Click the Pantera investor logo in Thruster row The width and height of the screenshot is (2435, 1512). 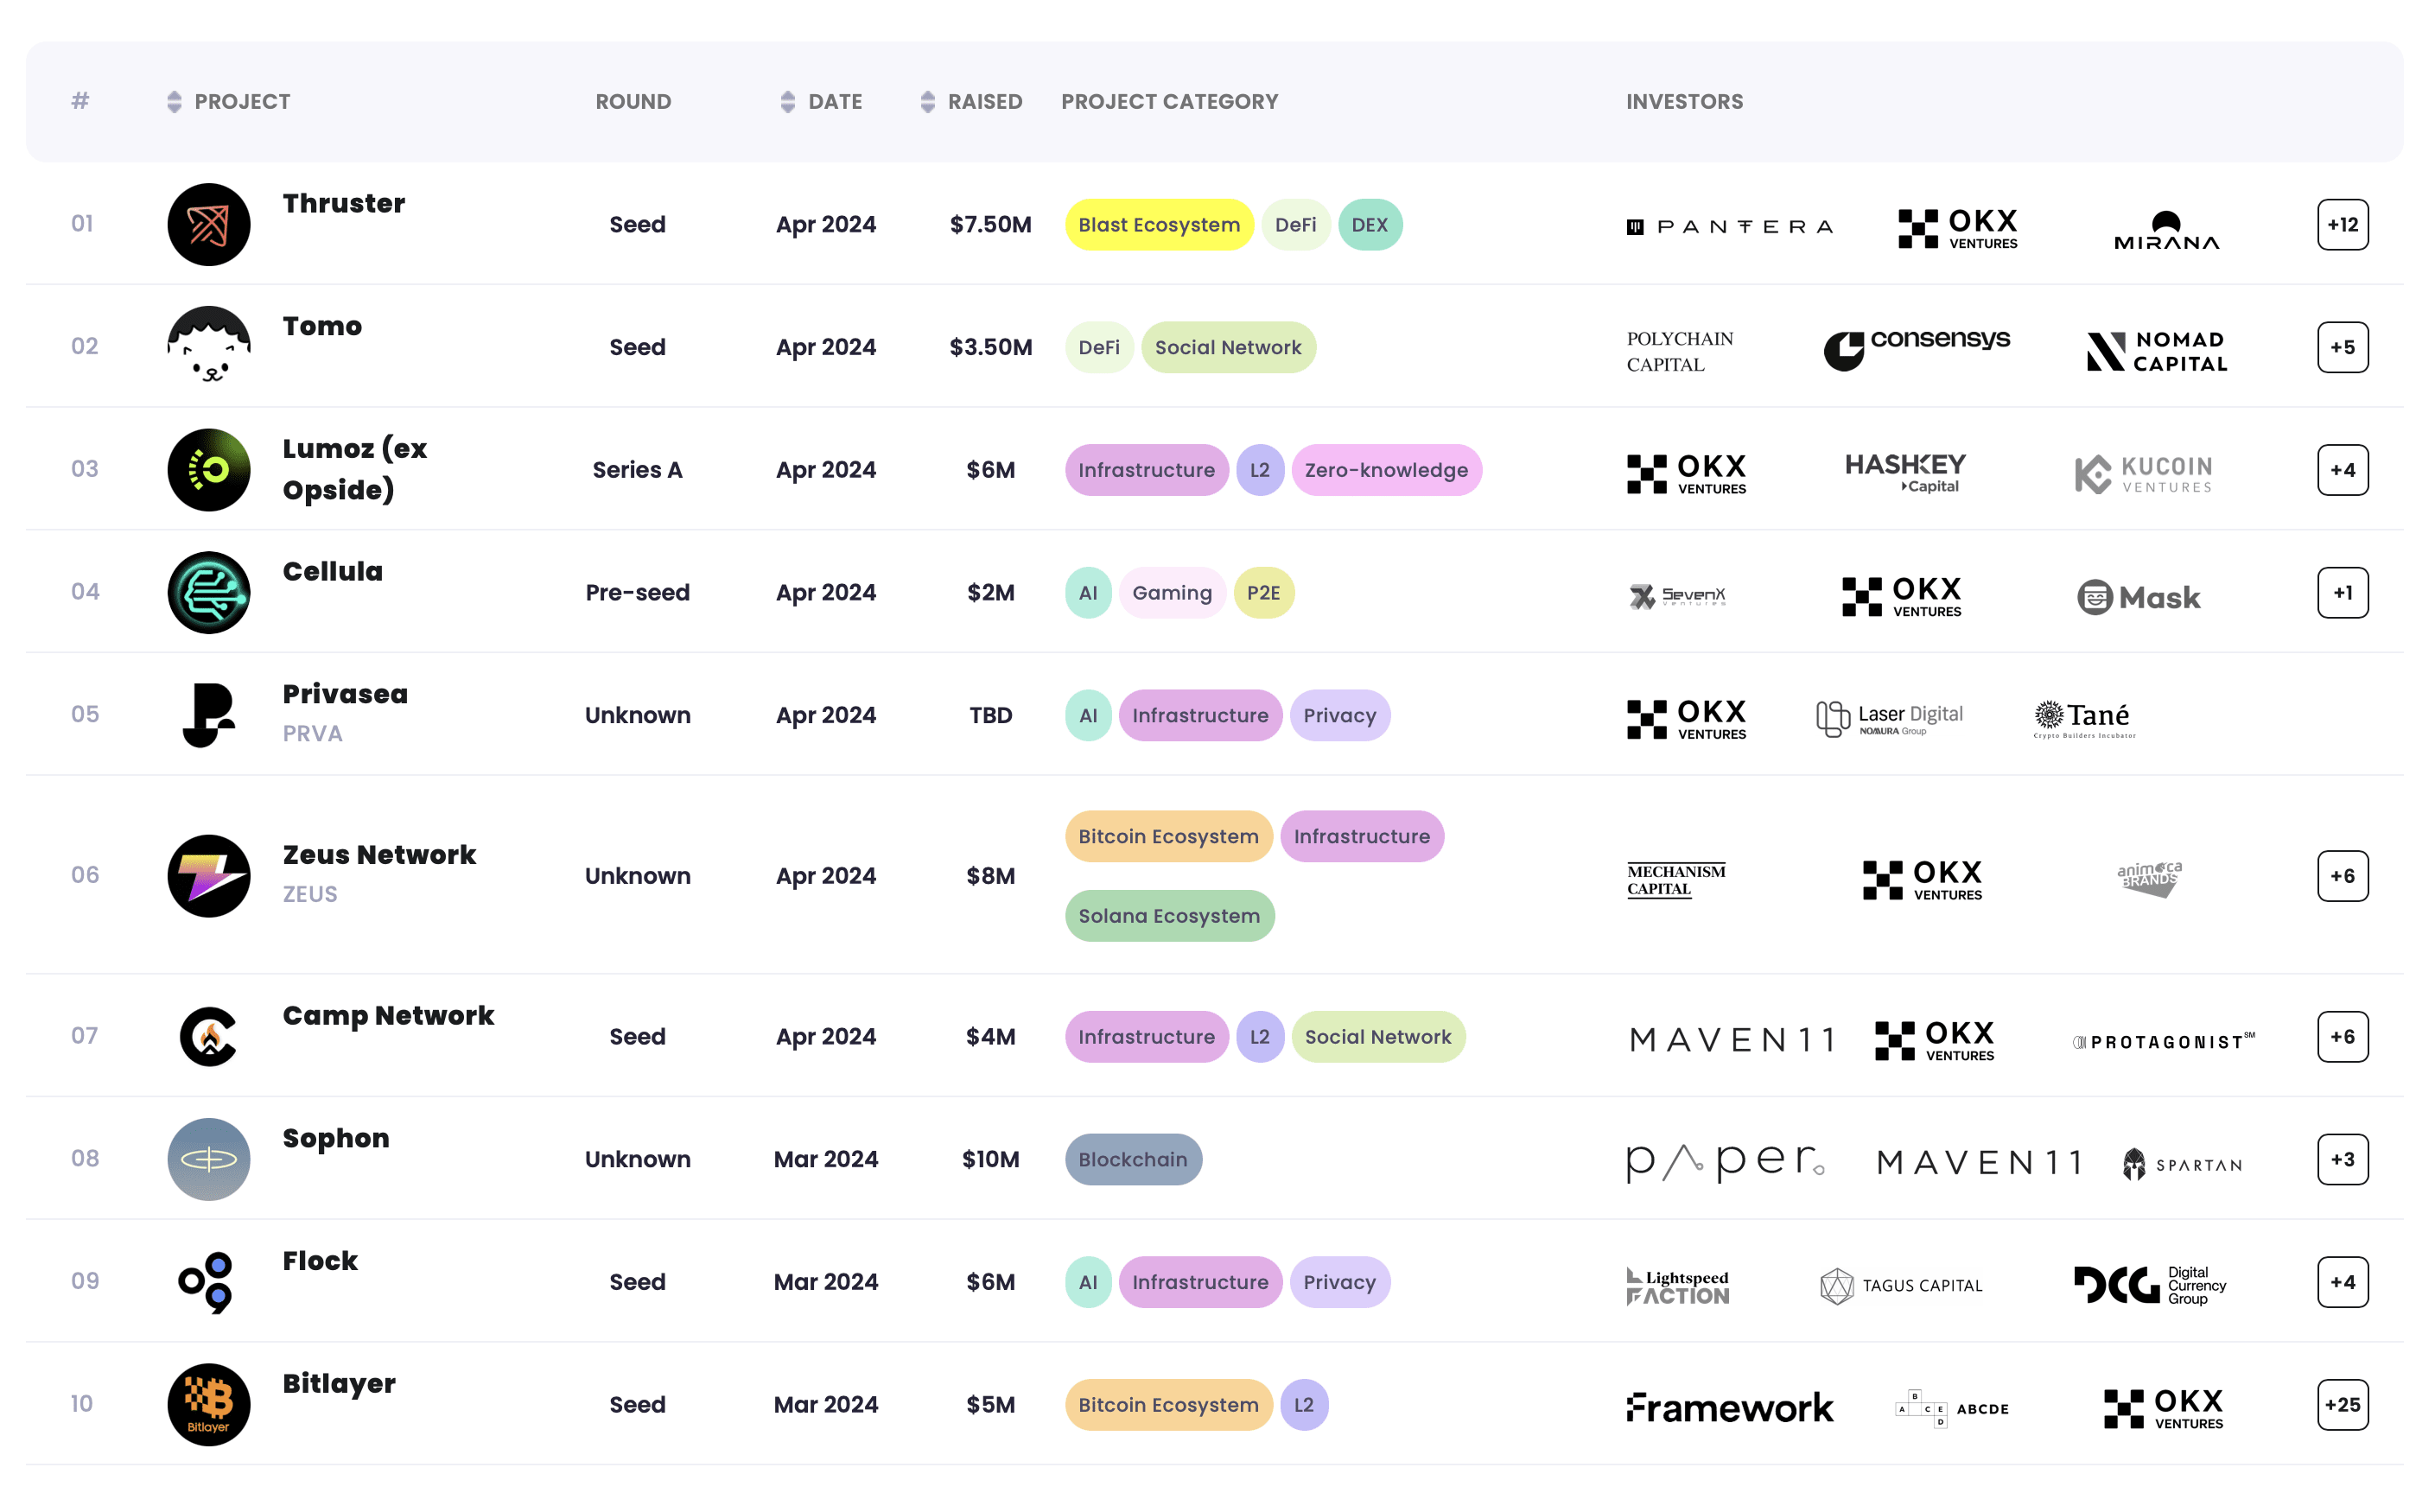click(x=1729, y=226)
